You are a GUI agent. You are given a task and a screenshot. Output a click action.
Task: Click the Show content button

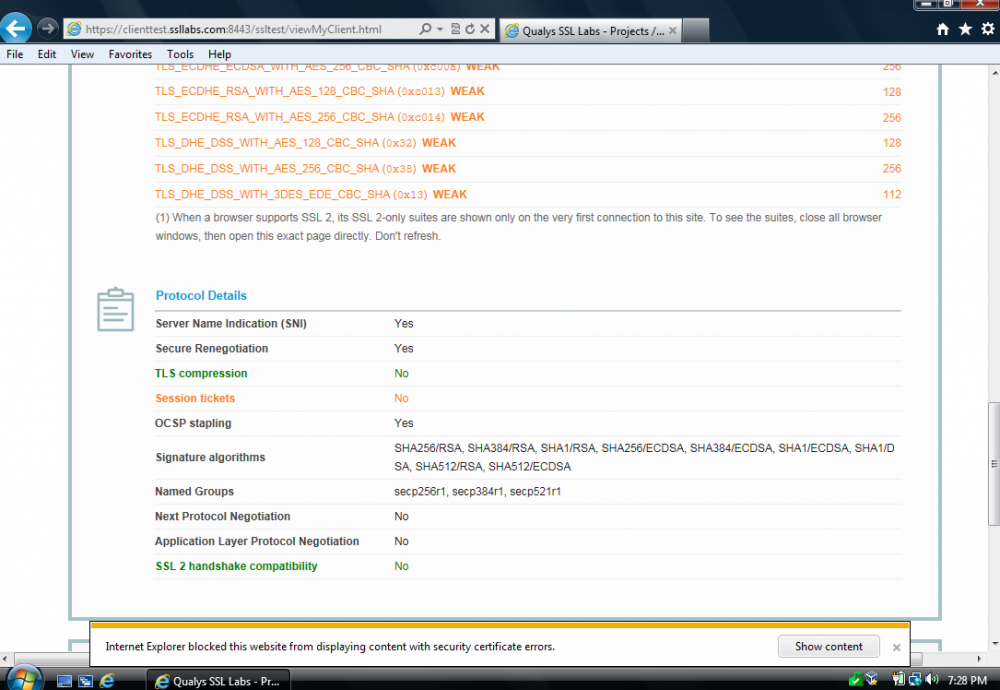[828, 647]
